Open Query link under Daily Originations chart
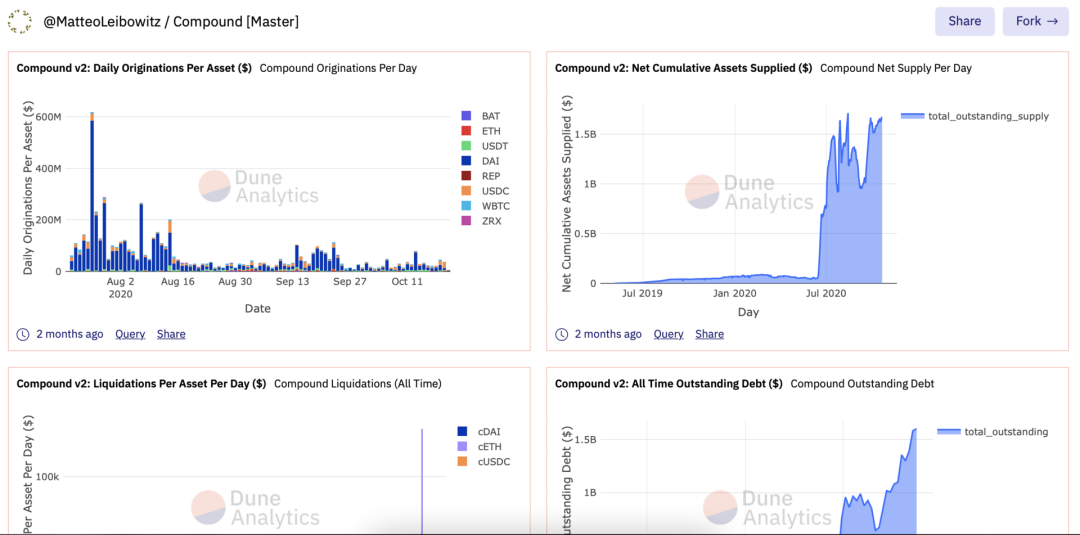This screenshot has width=1080, height=535. point(130,334)
